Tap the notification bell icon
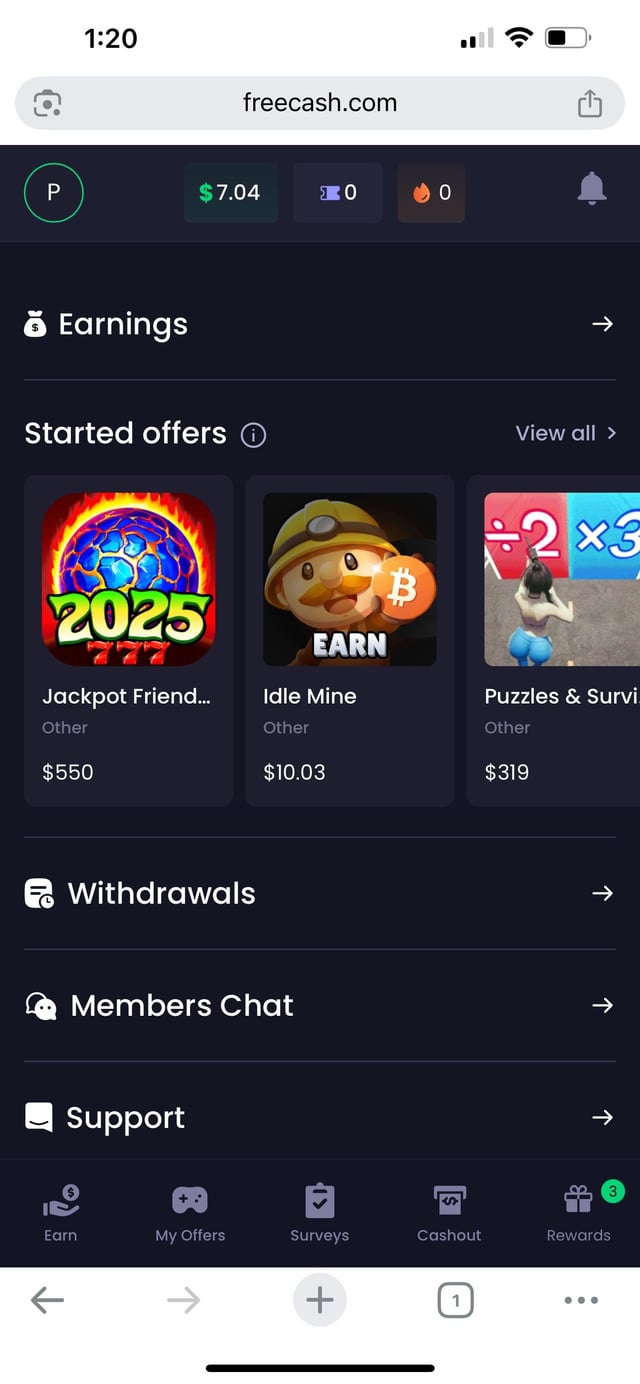The width and height of the screenshot is (640, 1384). pyautogui.click(x=592, y=188)
